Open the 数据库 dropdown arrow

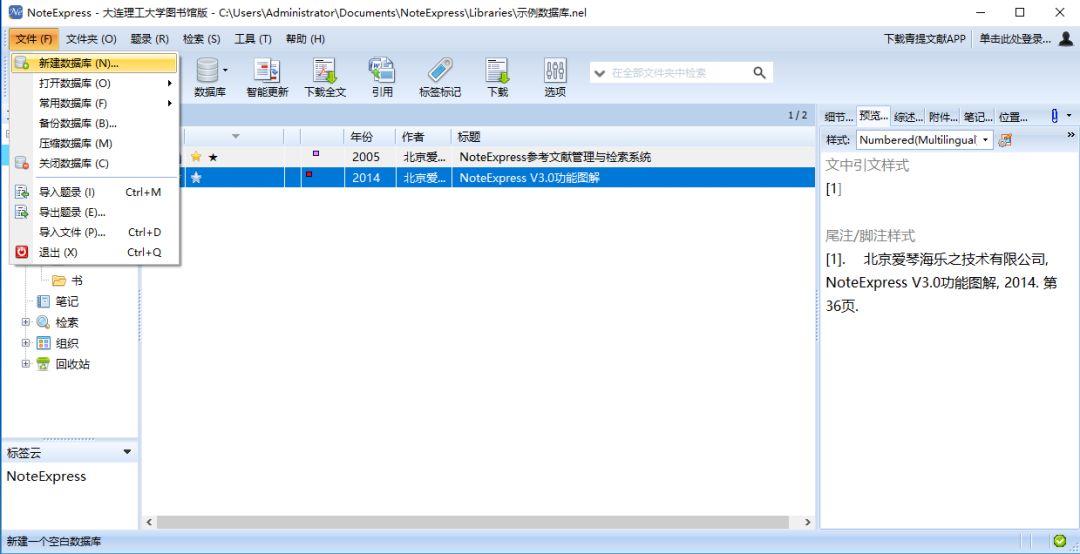click(x=225, y=70)
